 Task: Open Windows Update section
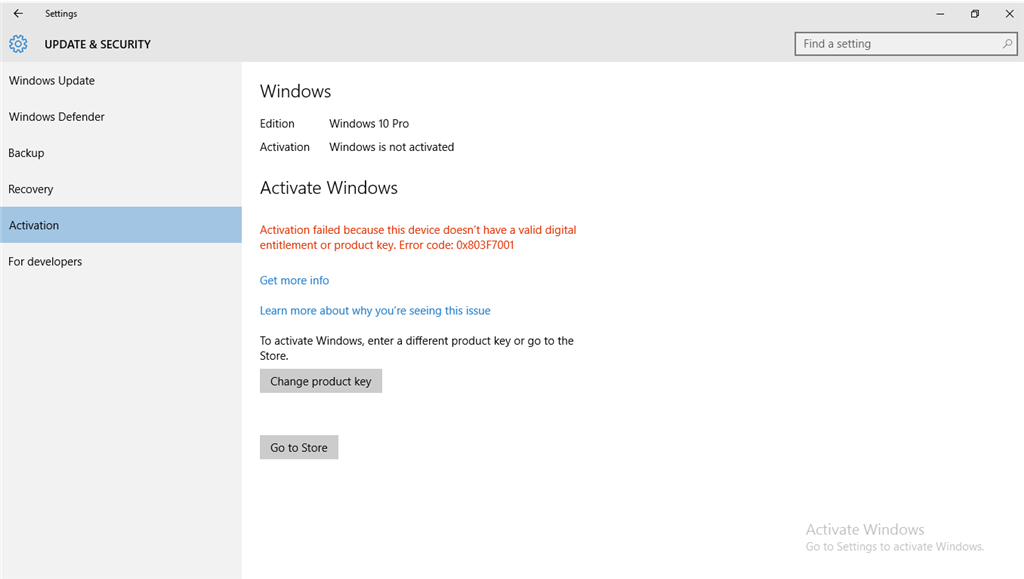pos(121,80)
